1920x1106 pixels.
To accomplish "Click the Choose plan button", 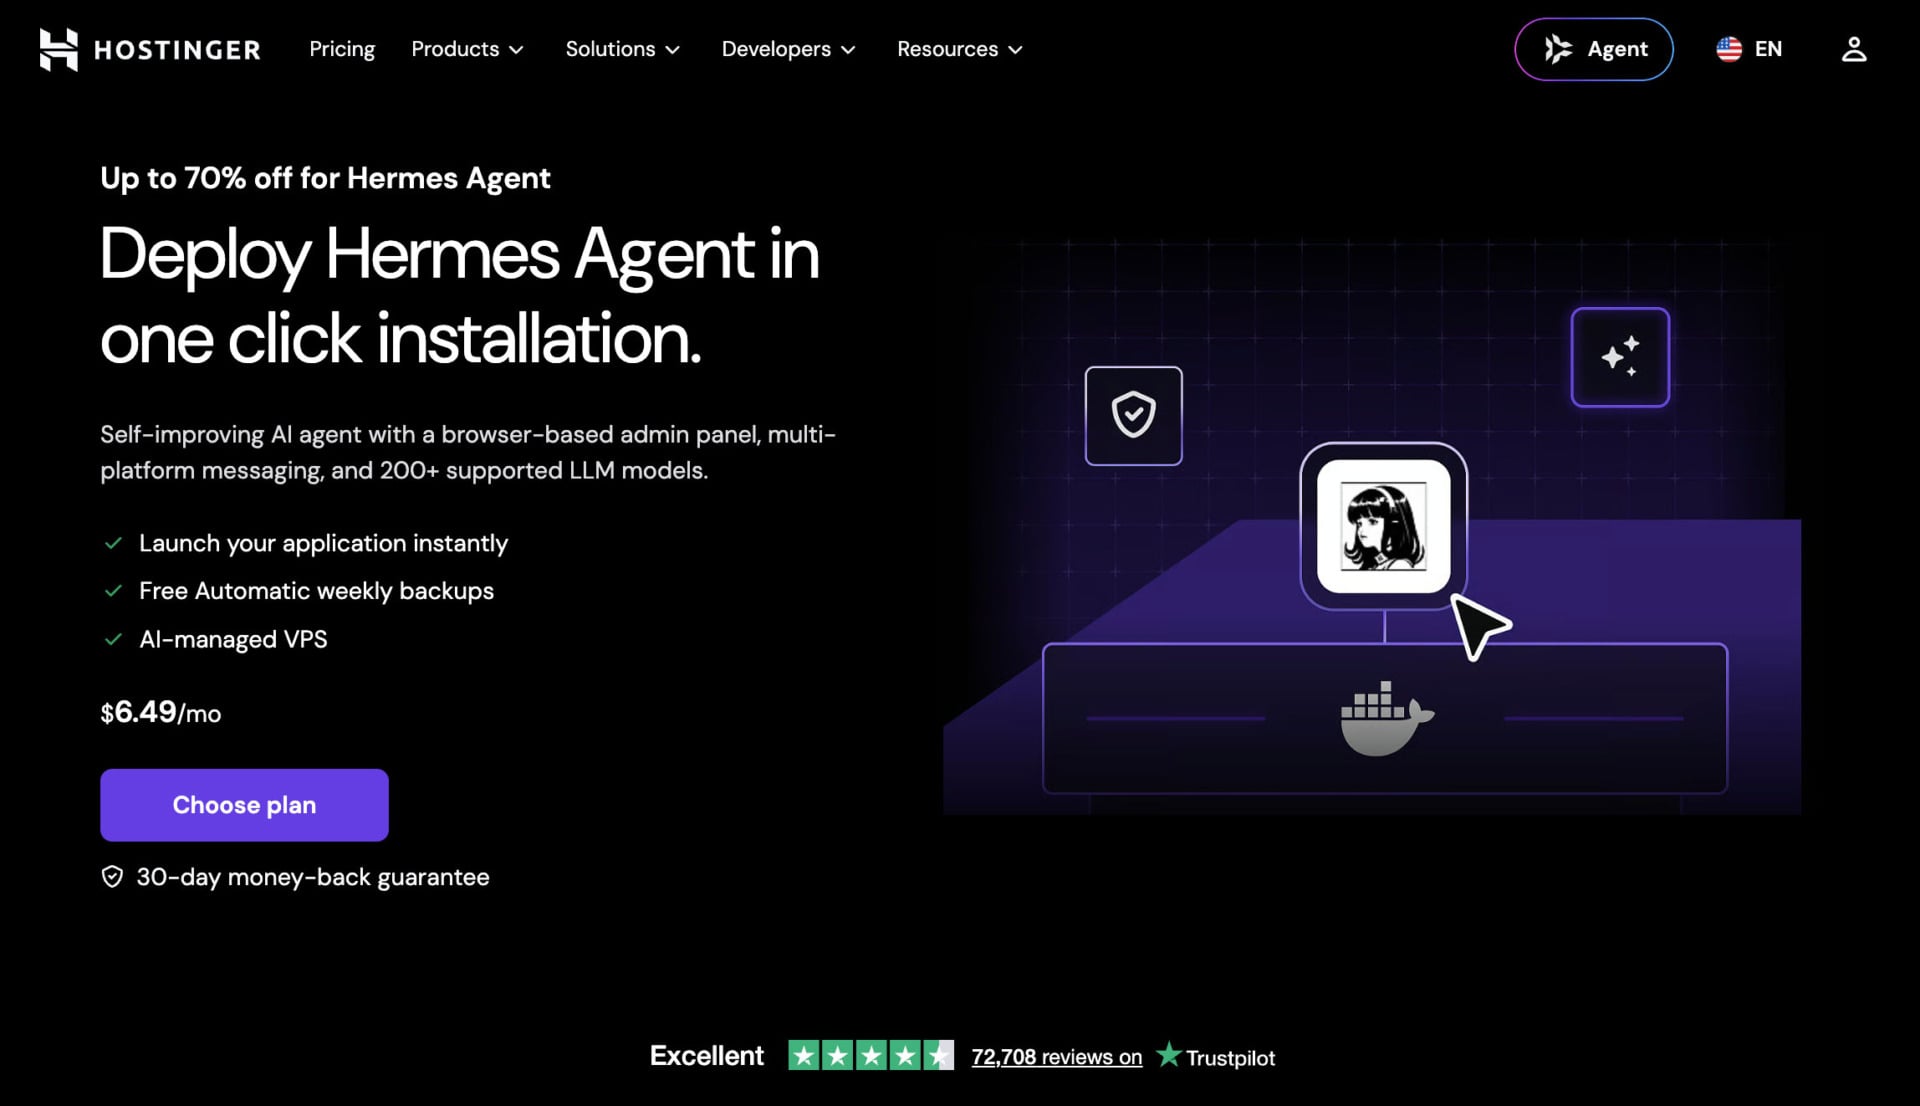I will tap(244, 805).
